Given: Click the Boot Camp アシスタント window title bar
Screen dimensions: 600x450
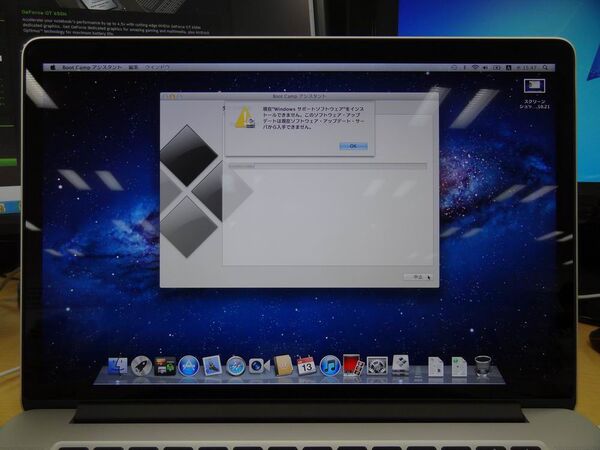Looking at the screenshot, I should (299, 96).
